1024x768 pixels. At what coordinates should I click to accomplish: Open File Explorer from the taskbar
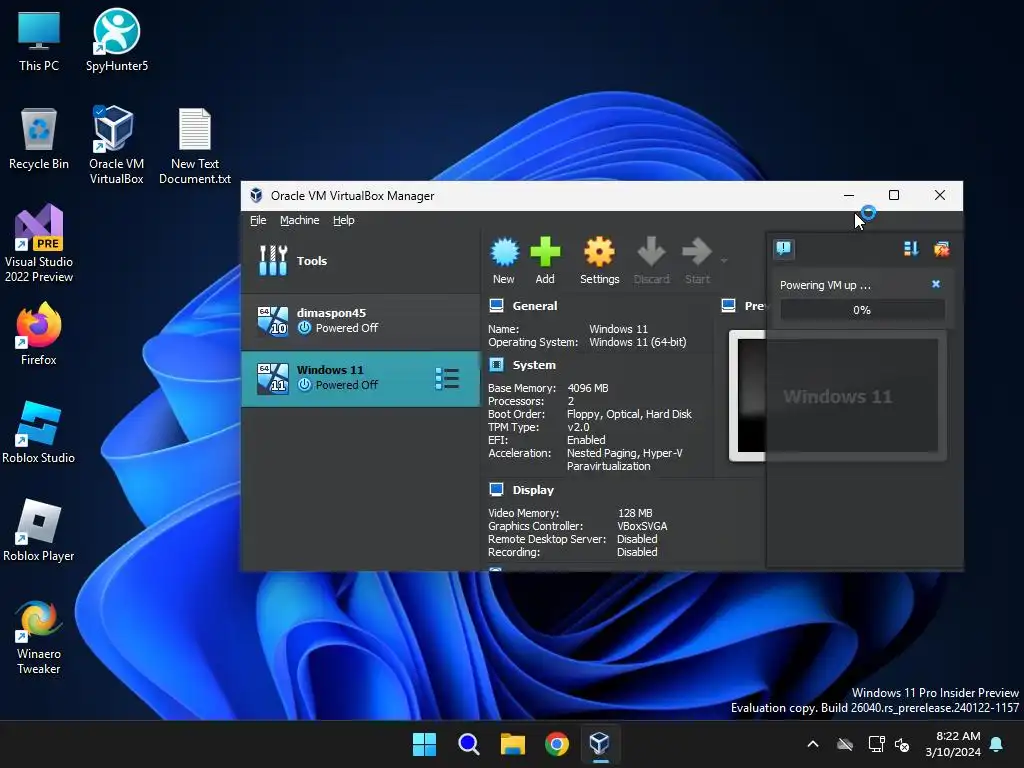click(x=513, y=744)
